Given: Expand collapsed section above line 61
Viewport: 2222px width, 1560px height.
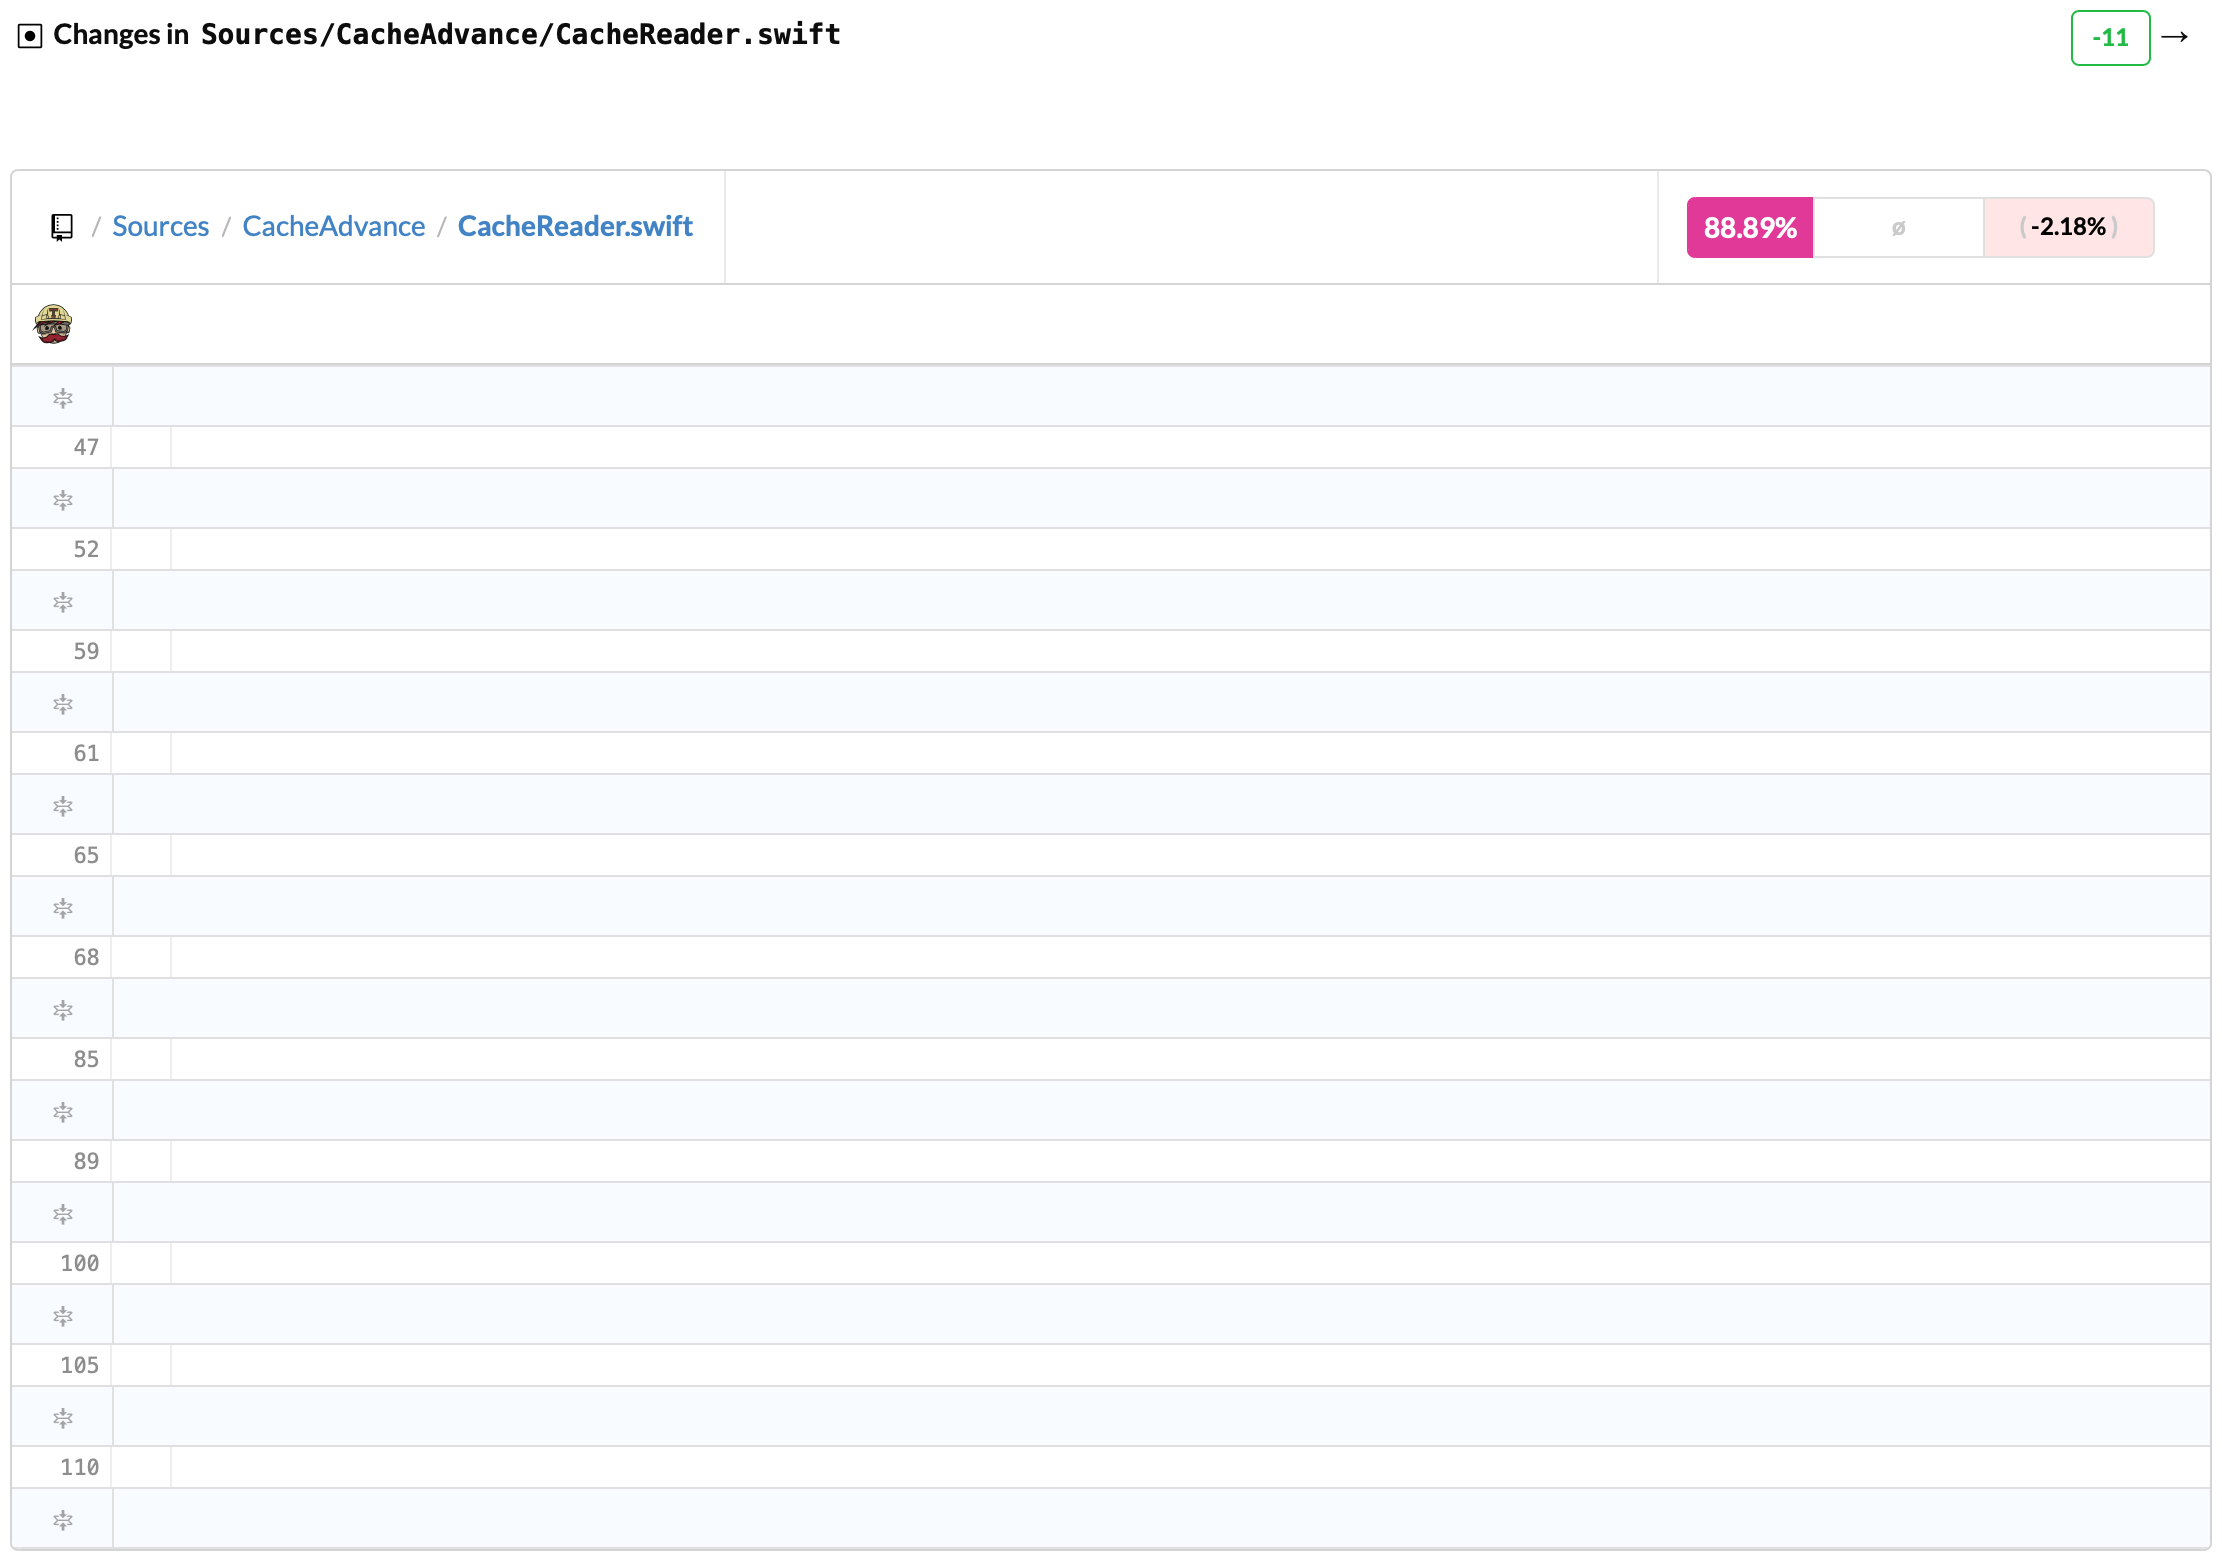Looking at the screenshot, I should coord(63,704).
